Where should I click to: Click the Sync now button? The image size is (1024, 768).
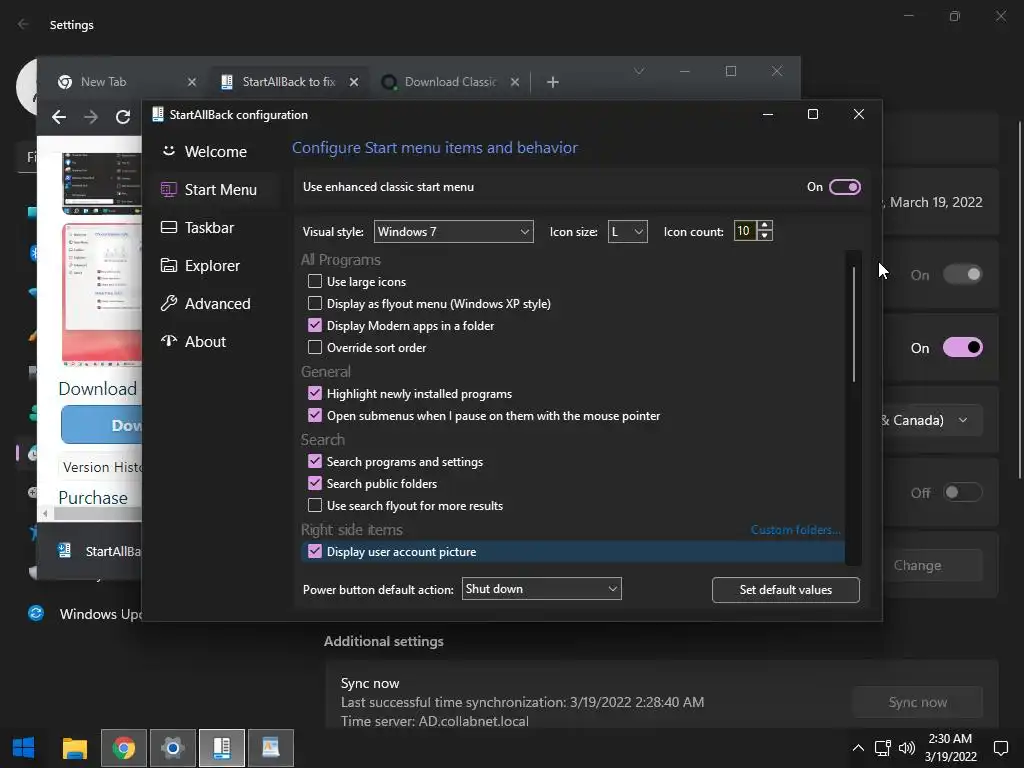tap(918, 702)
